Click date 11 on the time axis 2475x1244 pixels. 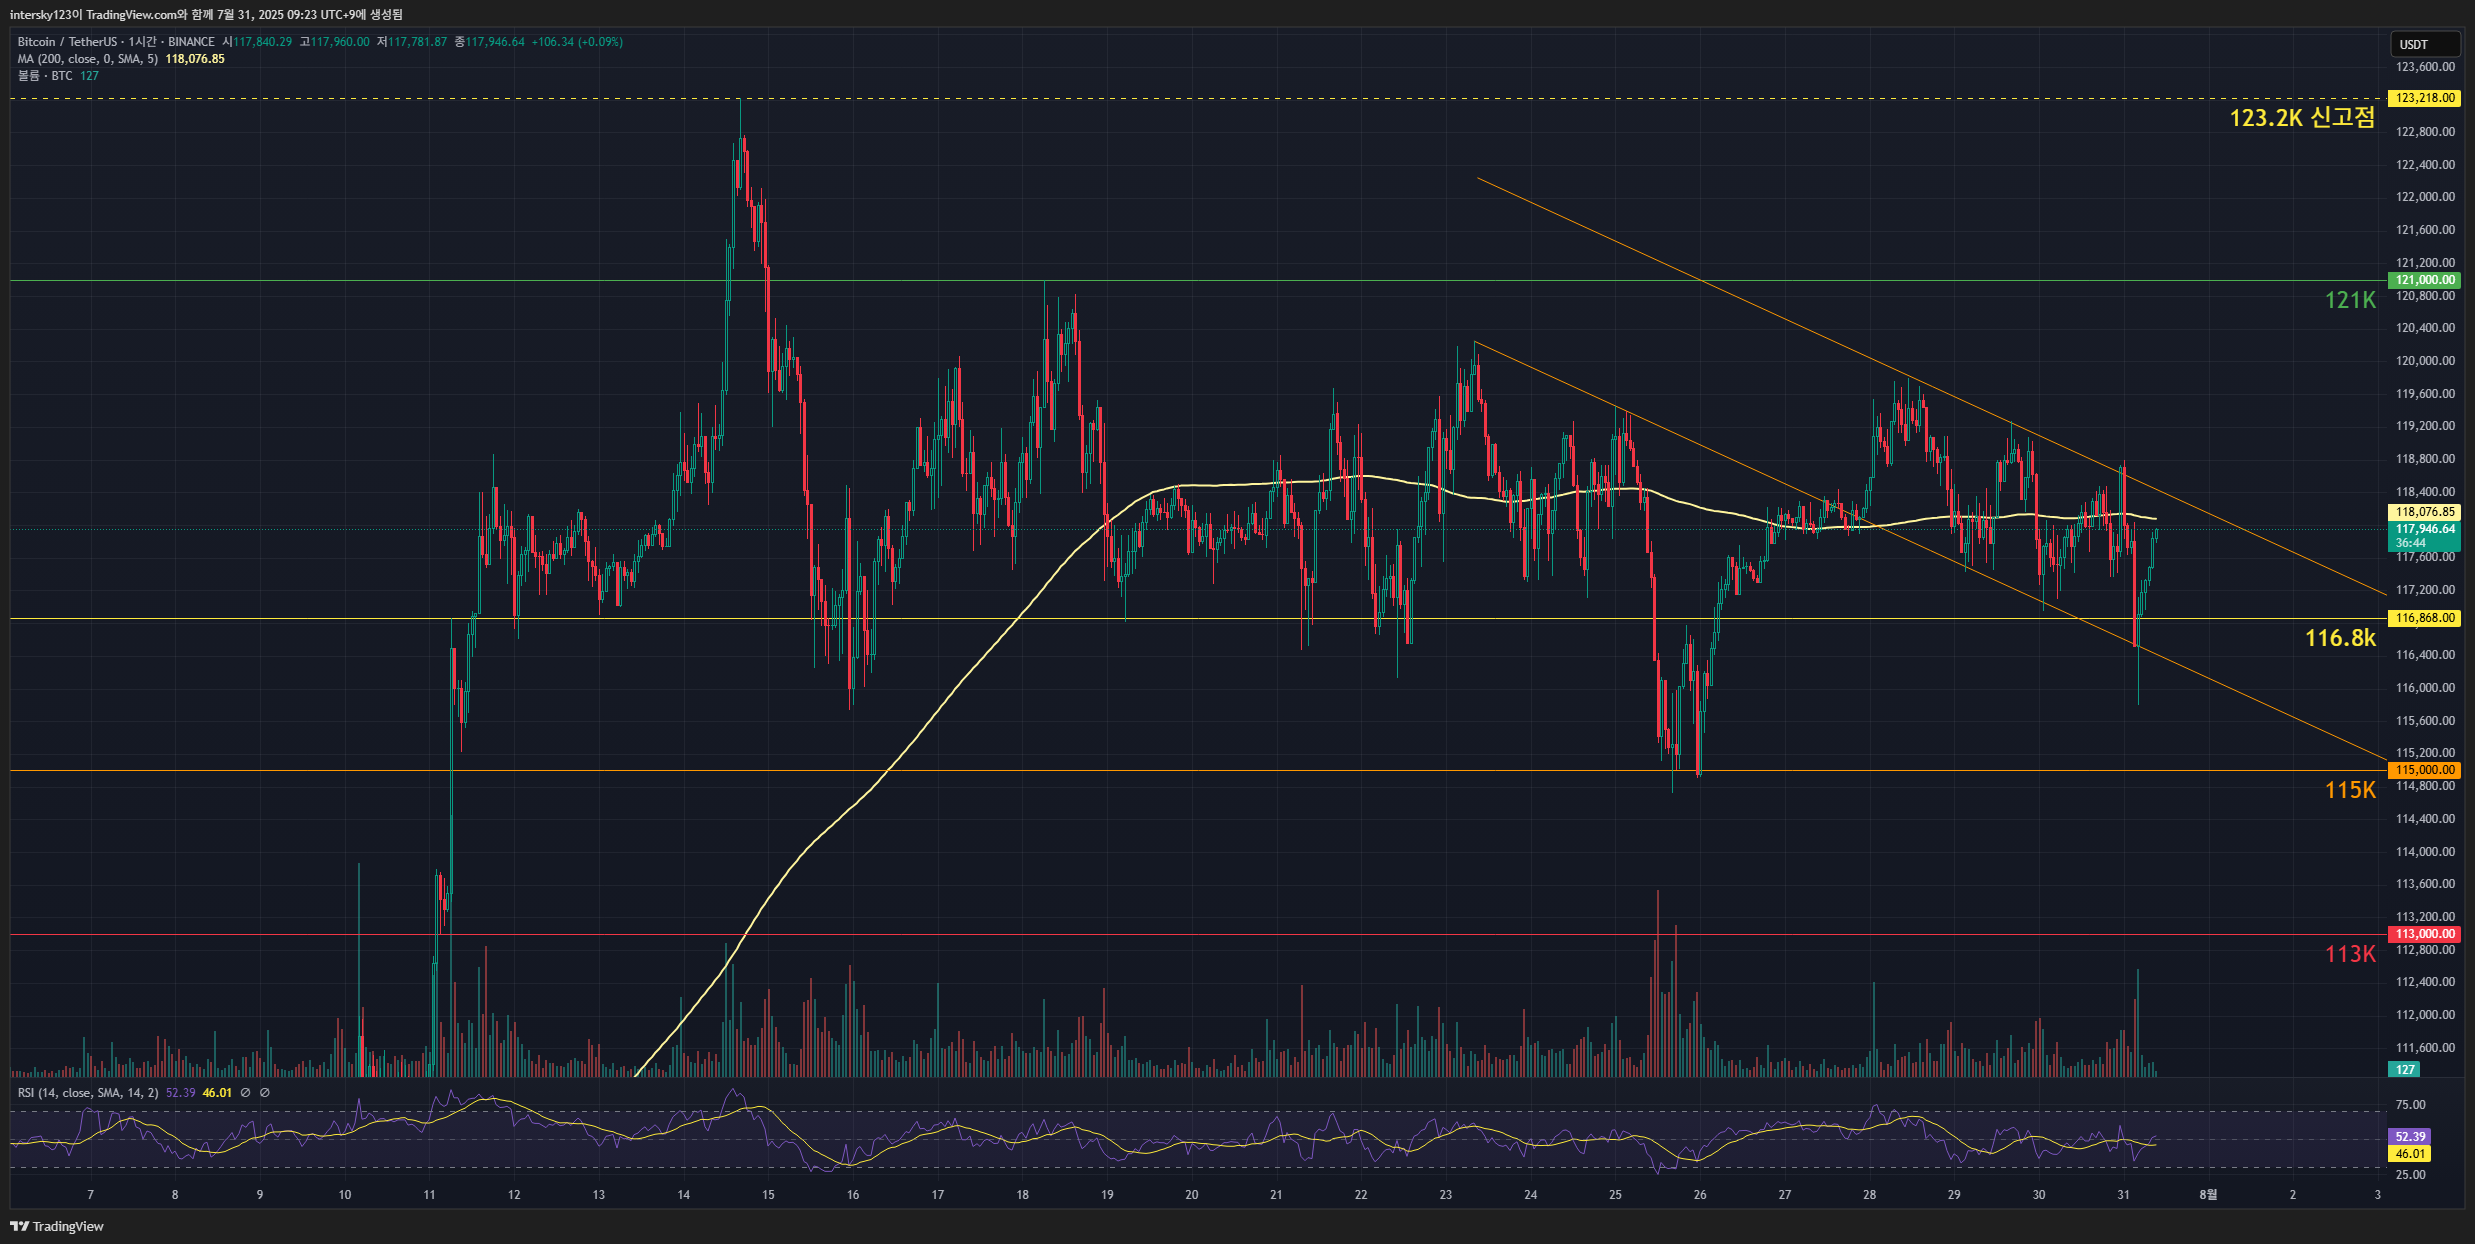click(x=429, y=1195)
